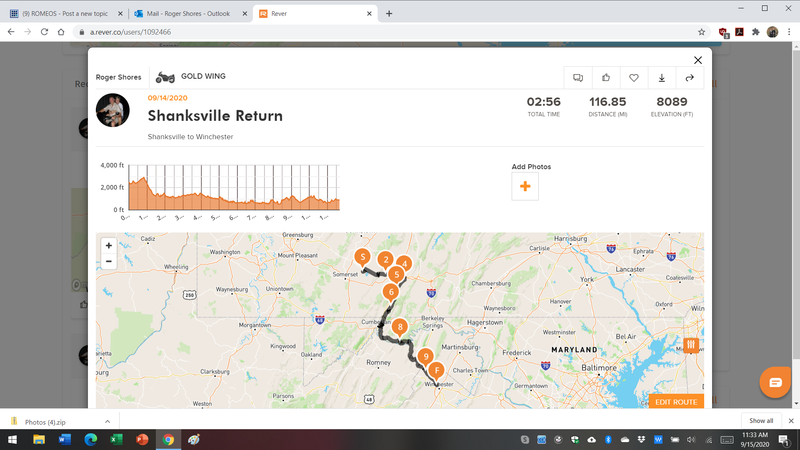800x450 pixels.
Task: Click Show all downloads
Action: point(761,421)
